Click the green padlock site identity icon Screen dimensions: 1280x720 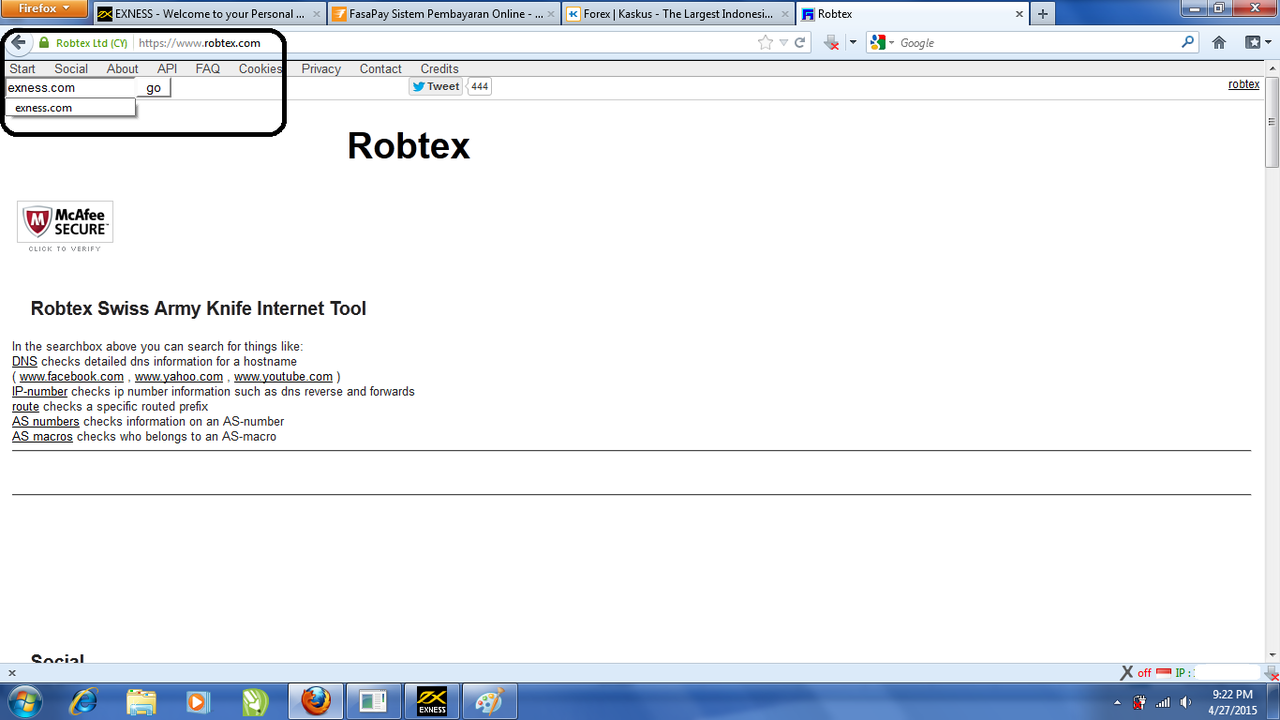coord(44,43)
